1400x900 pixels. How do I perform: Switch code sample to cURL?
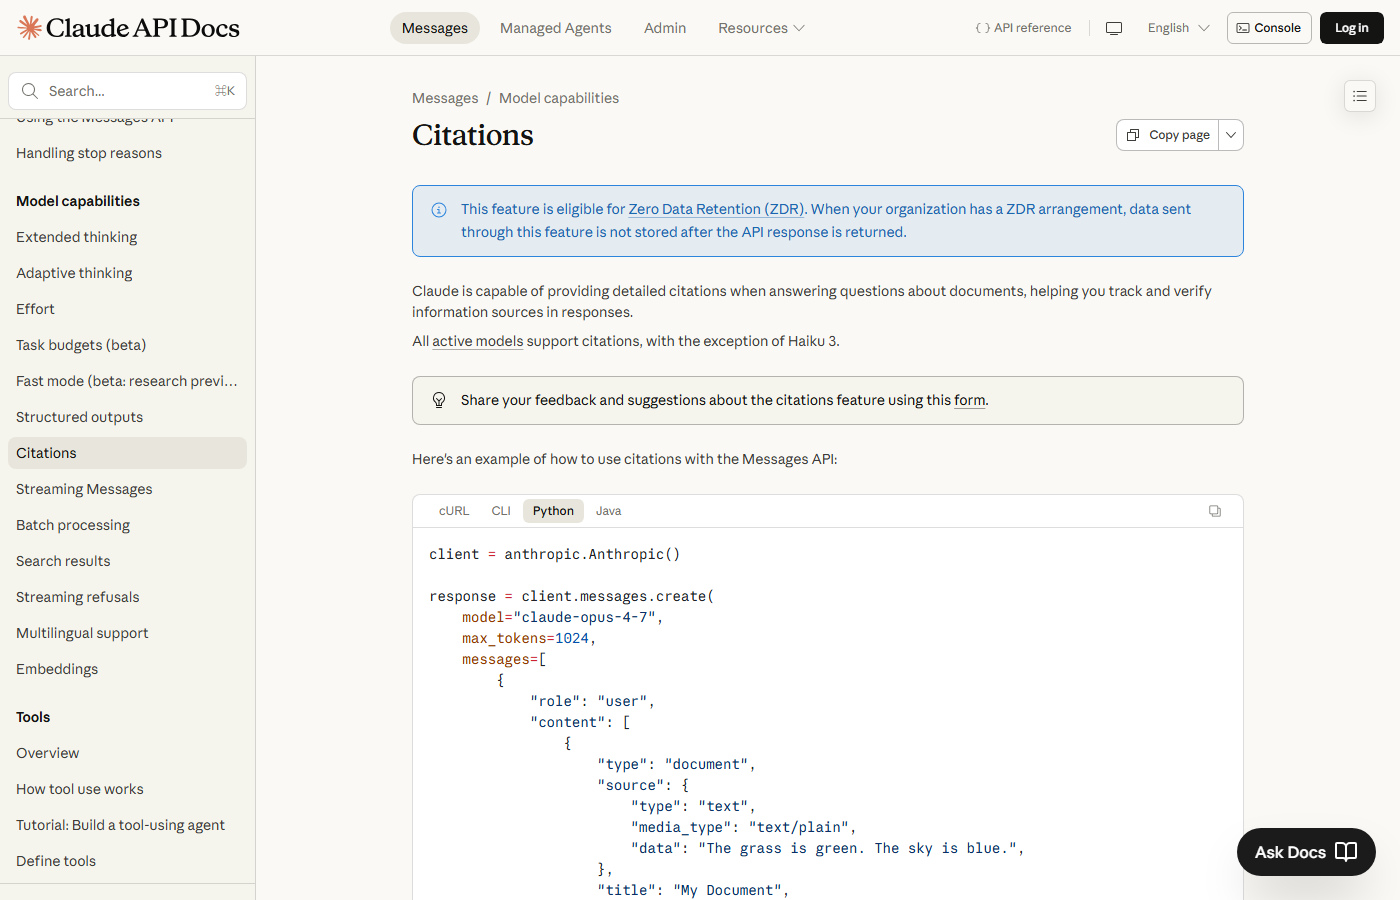pyautogui.click(x=454, y=511)
